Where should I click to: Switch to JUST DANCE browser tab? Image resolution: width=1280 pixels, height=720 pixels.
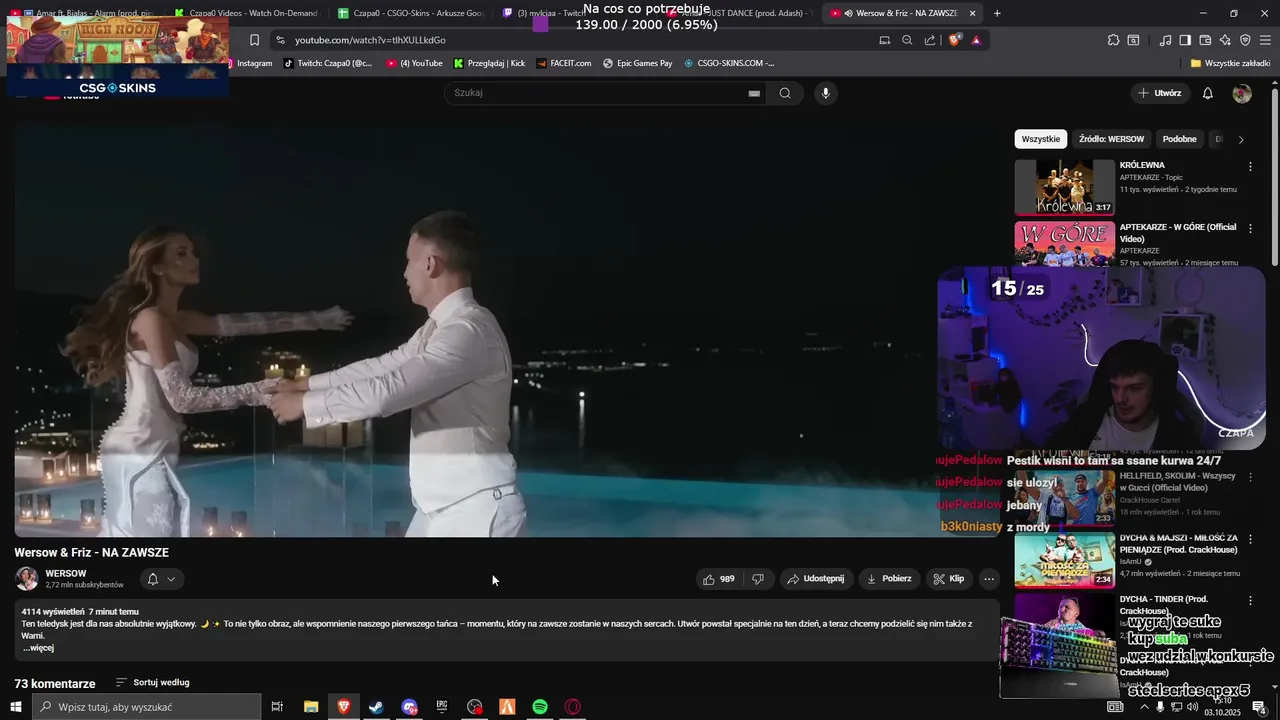740,13
